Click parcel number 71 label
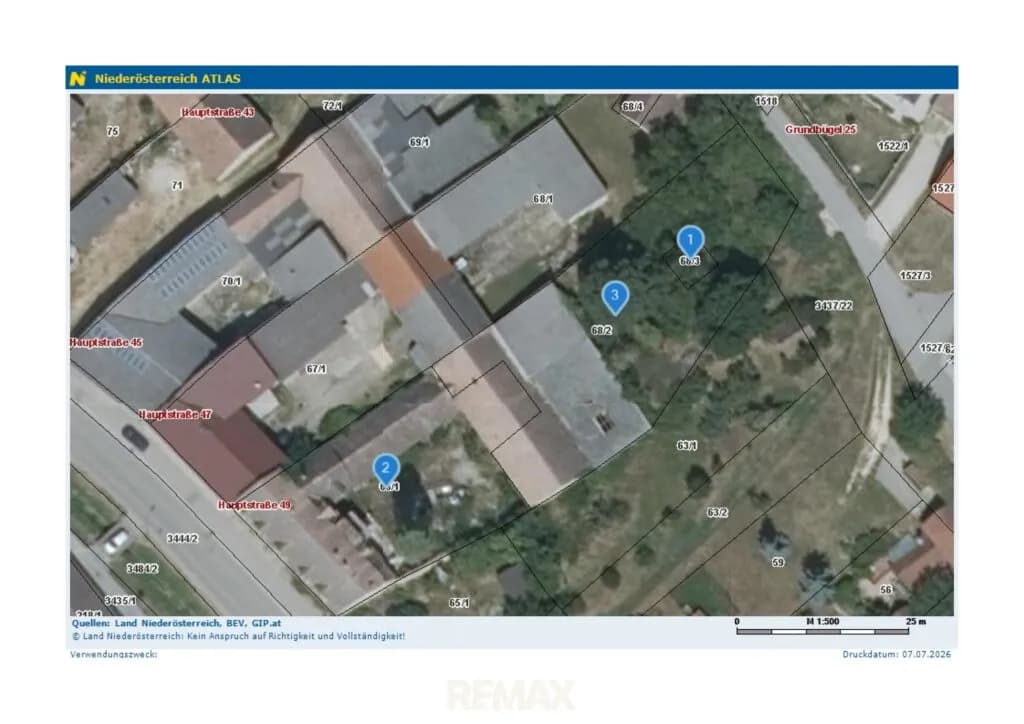Image resolution: width=1024 pixels, height=724 pixels. click(177, 185)
